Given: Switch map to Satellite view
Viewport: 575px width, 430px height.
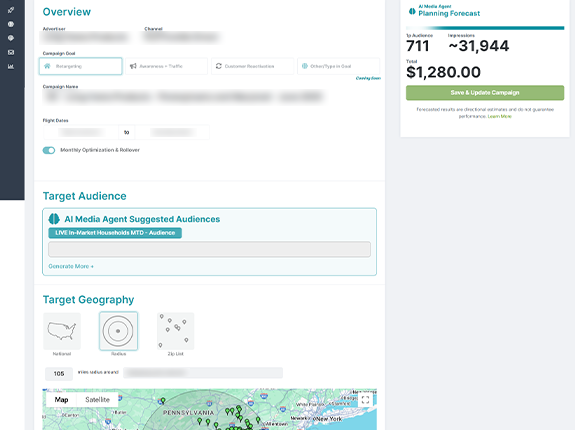Looking at the screenshot, I should point(98,400).
